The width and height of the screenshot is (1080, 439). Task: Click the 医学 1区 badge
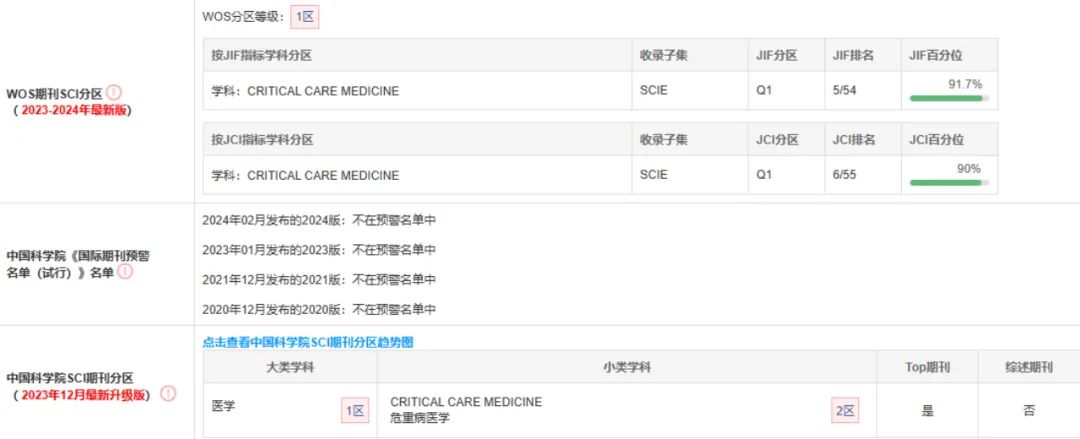point(355,411)
